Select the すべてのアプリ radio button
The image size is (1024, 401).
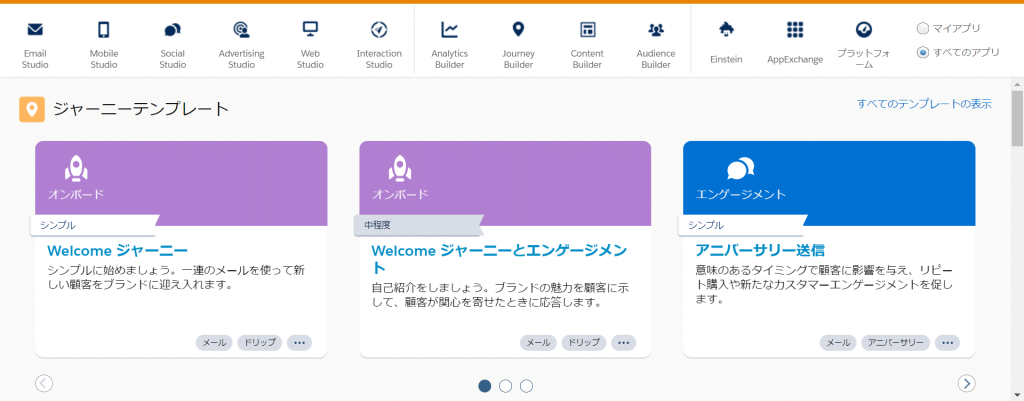(x=923, y=52)
